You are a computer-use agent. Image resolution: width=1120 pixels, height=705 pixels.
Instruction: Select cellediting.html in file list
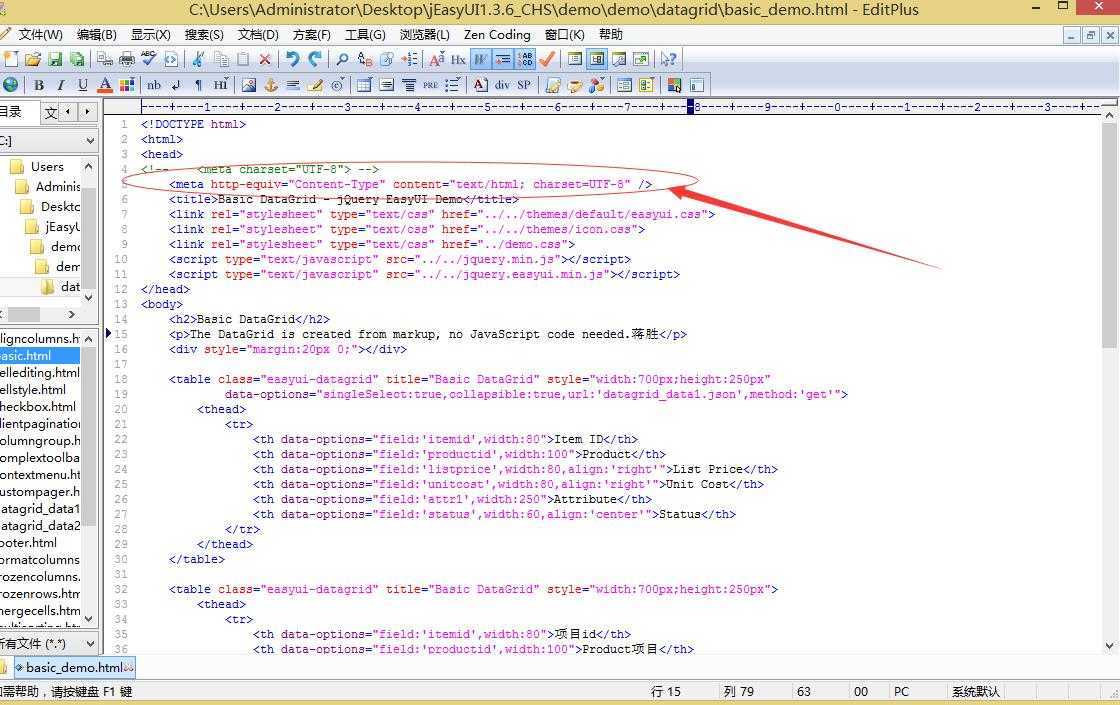tap(40, 372)
